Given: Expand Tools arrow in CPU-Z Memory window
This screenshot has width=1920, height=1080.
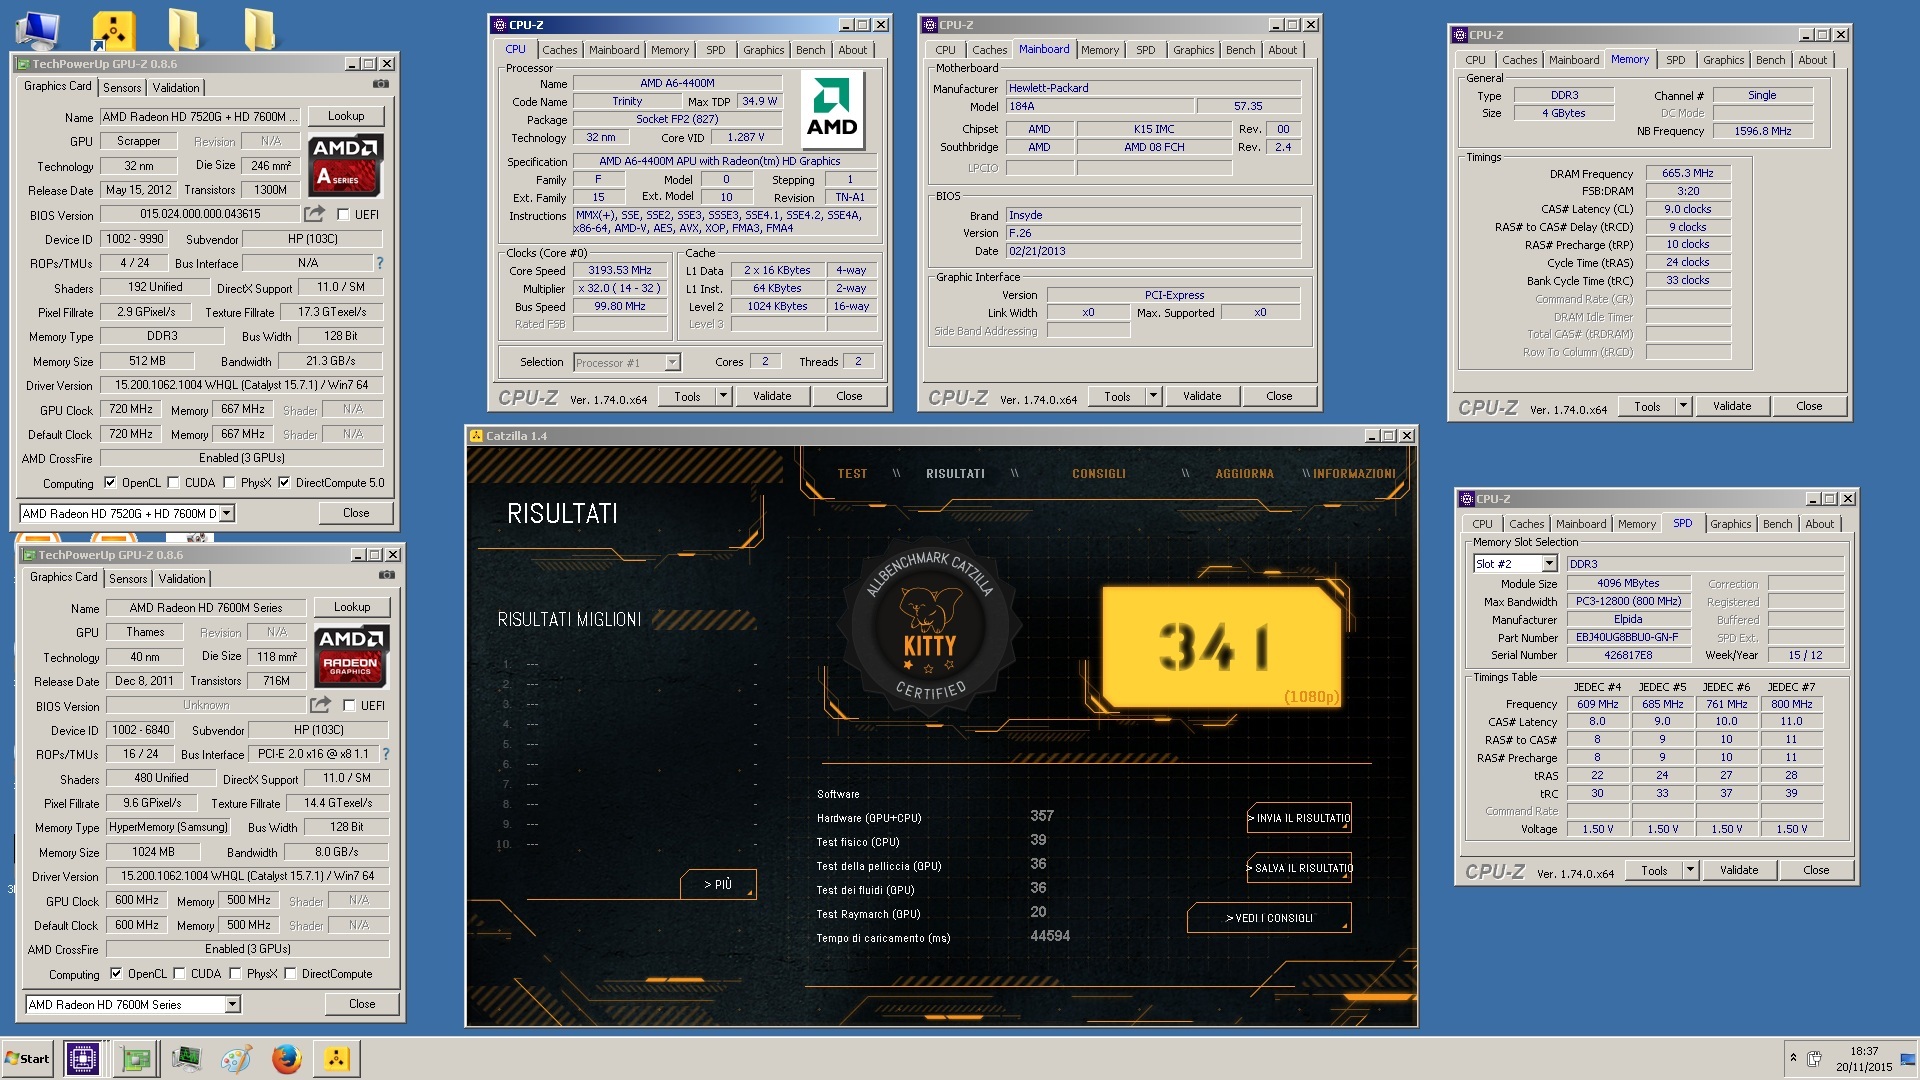Looking at the screenshot, I should point(1682,406).
